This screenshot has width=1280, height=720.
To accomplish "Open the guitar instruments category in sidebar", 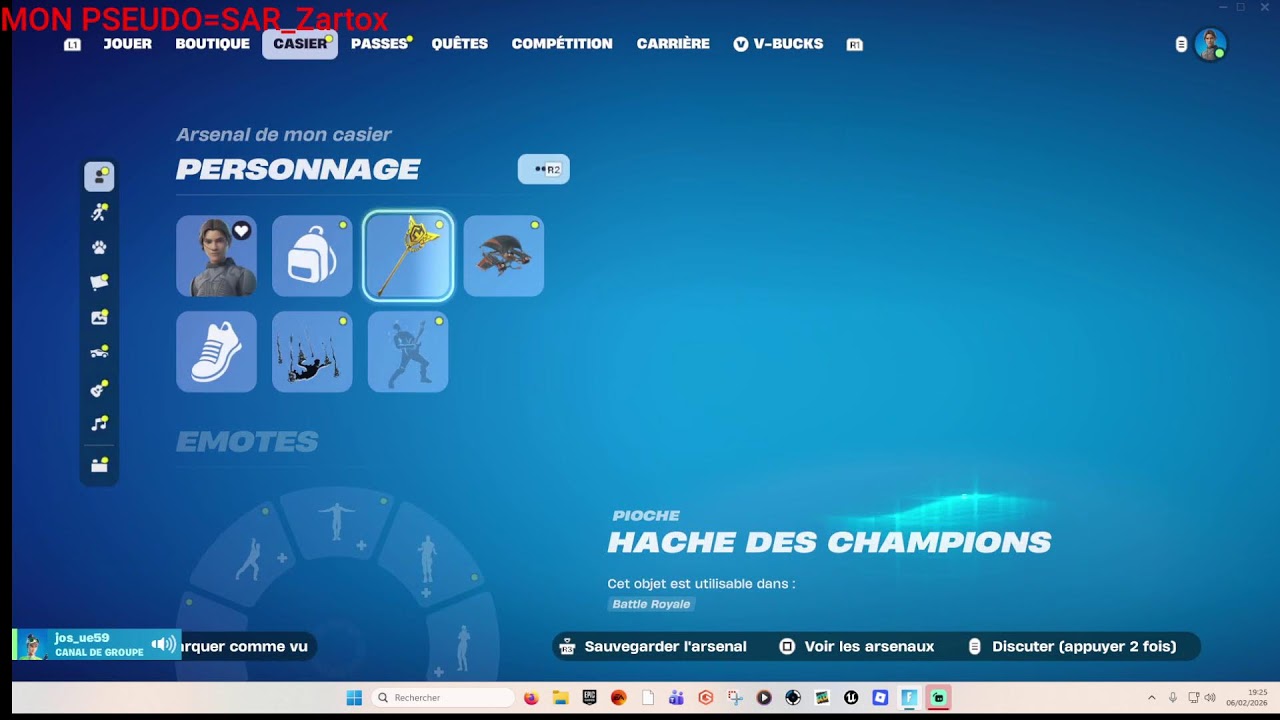I will coord(99,388).
